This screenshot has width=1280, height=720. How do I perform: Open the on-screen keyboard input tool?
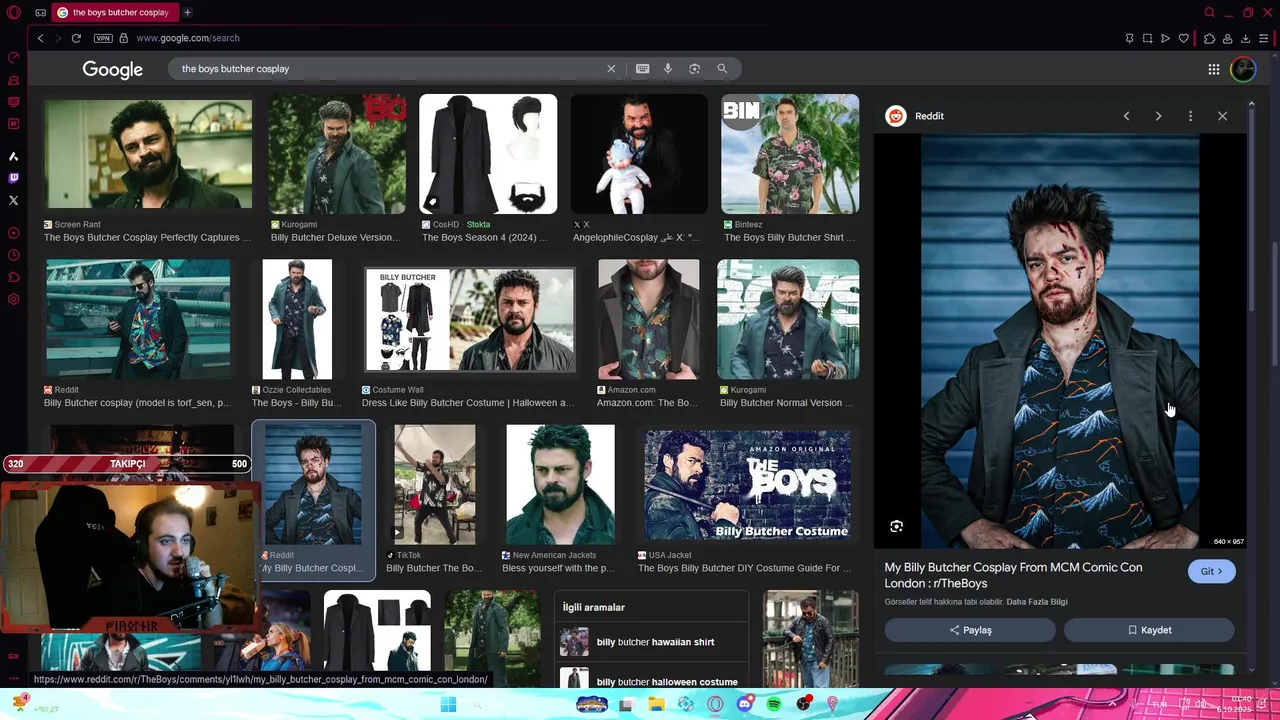(642, 69)
